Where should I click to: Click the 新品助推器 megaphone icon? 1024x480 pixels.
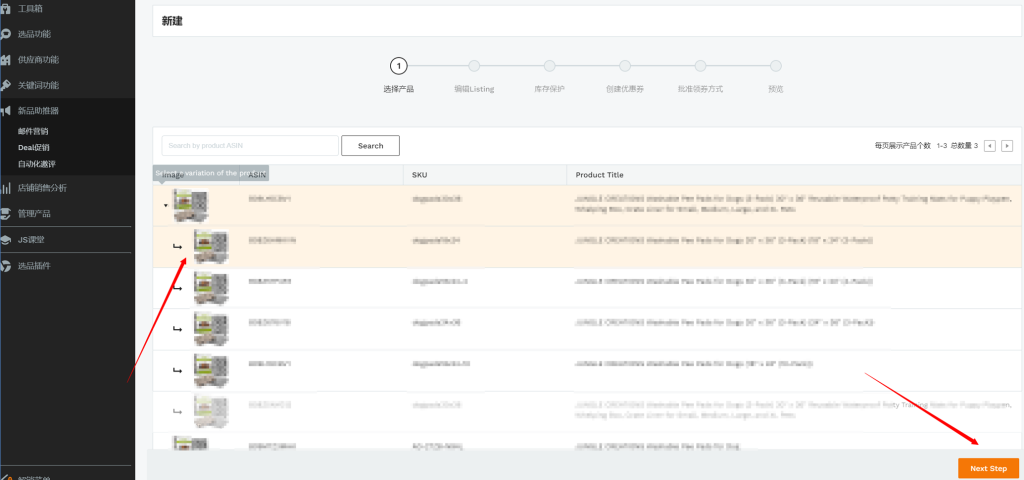point(5,110)
